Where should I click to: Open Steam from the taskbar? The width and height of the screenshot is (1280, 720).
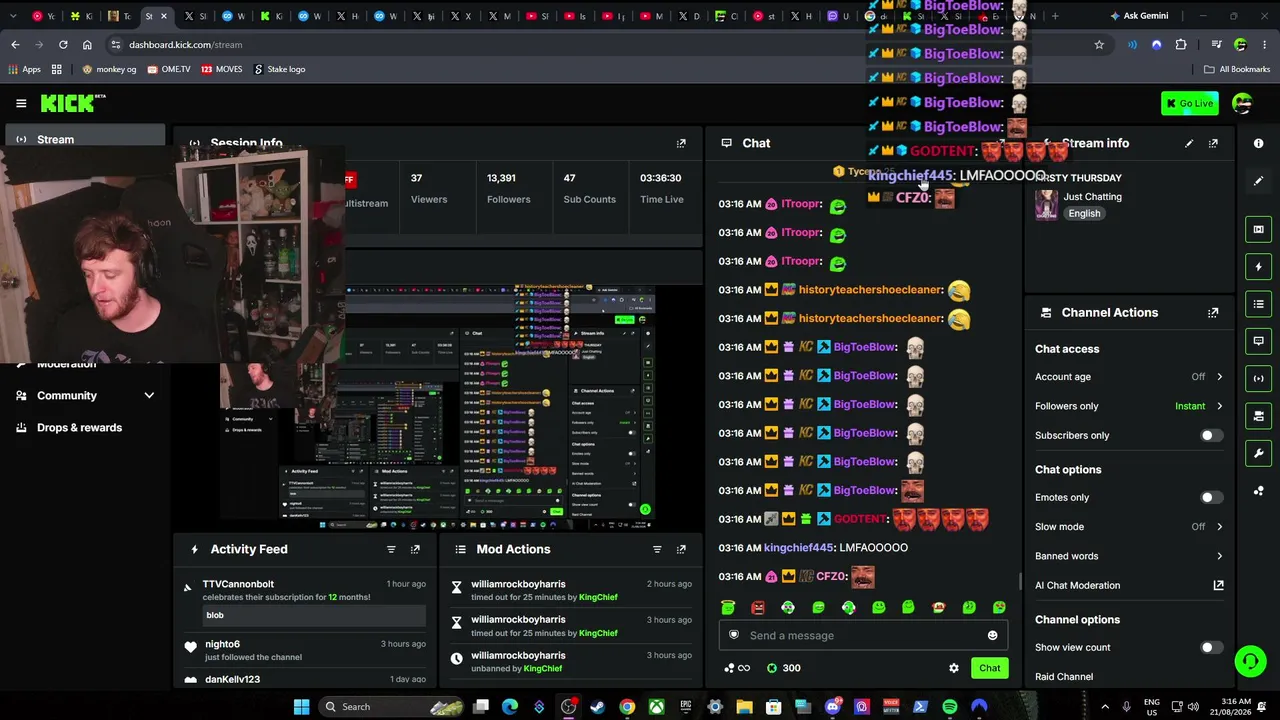click(x=598, y=707)
